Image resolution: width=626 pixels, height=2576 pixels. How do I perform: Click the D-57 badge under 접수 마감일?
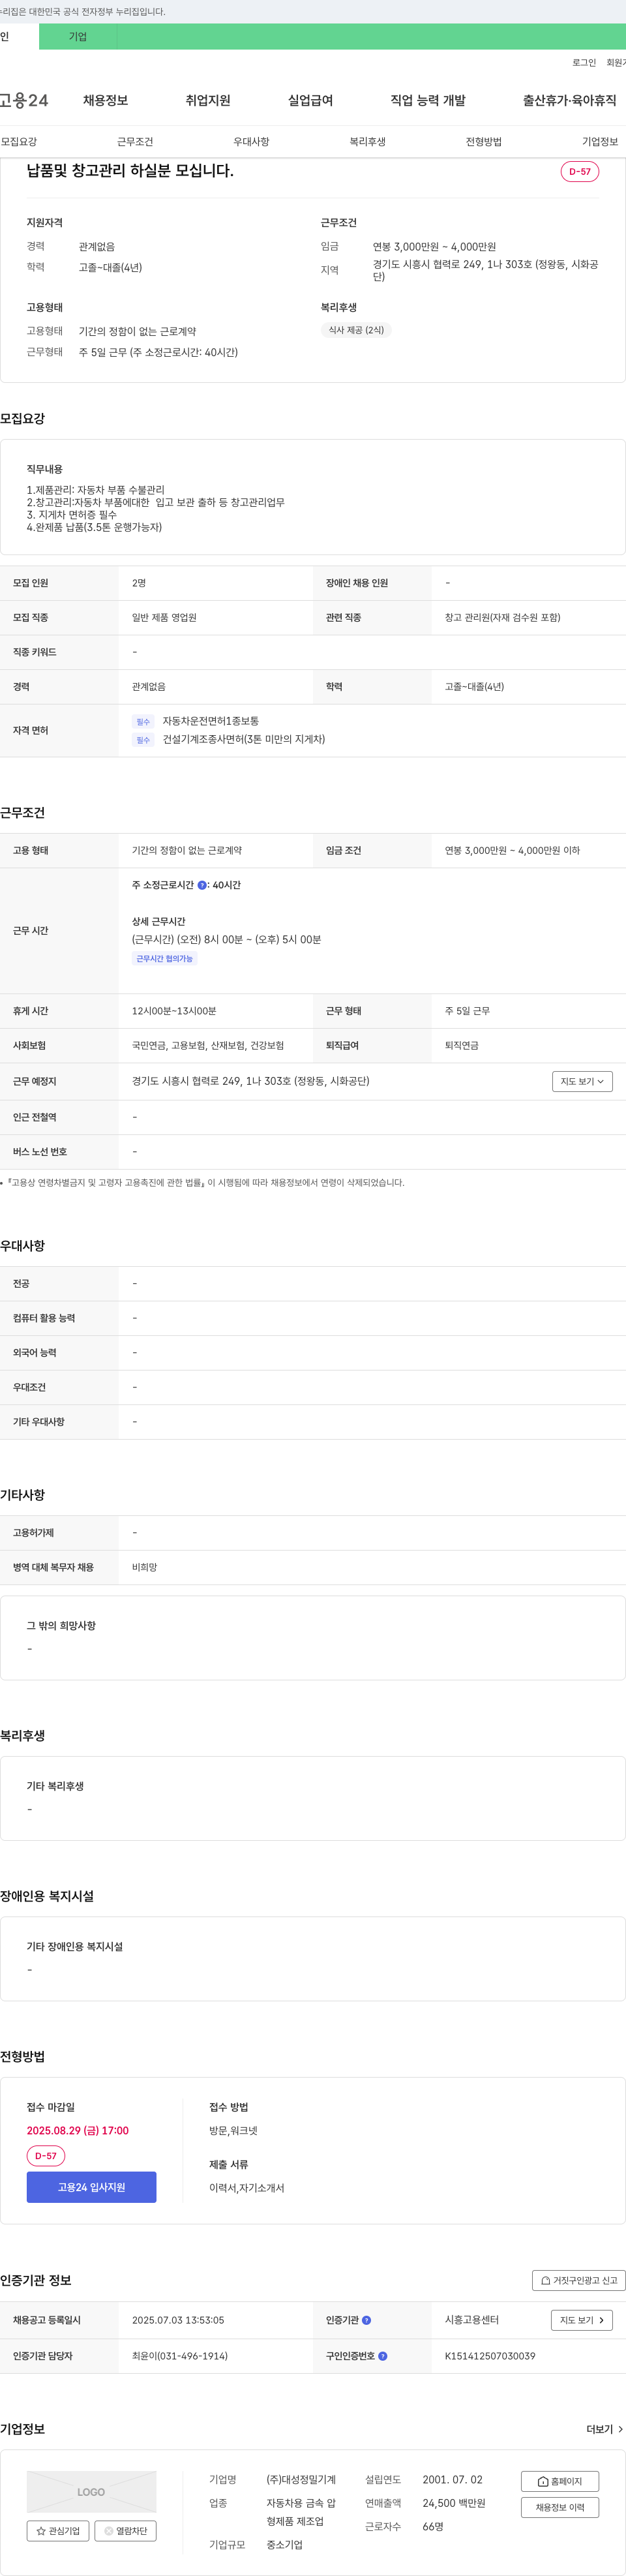pyautogui.click(x=46, y=2156)
